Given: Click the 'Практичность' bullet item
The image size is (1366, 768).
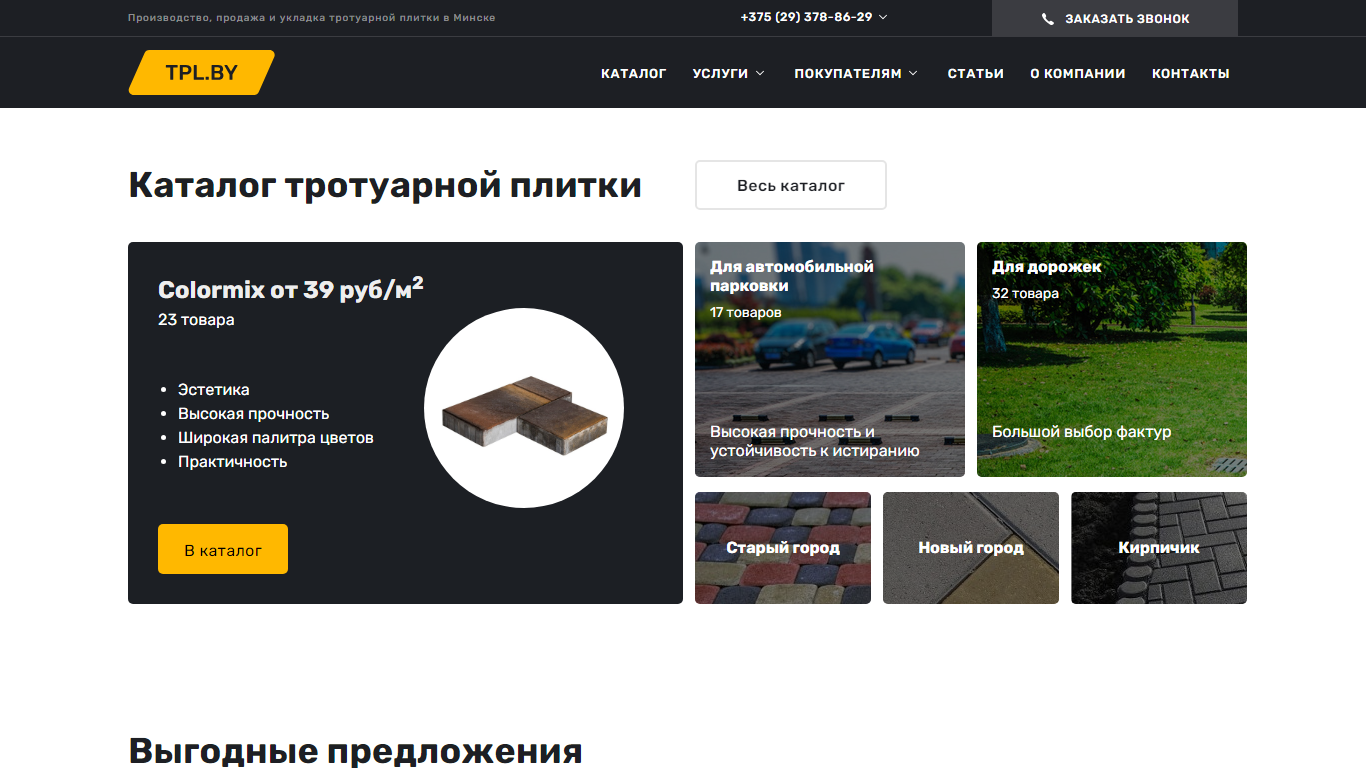Looking at the screenshot, I should tap(233, 462).
